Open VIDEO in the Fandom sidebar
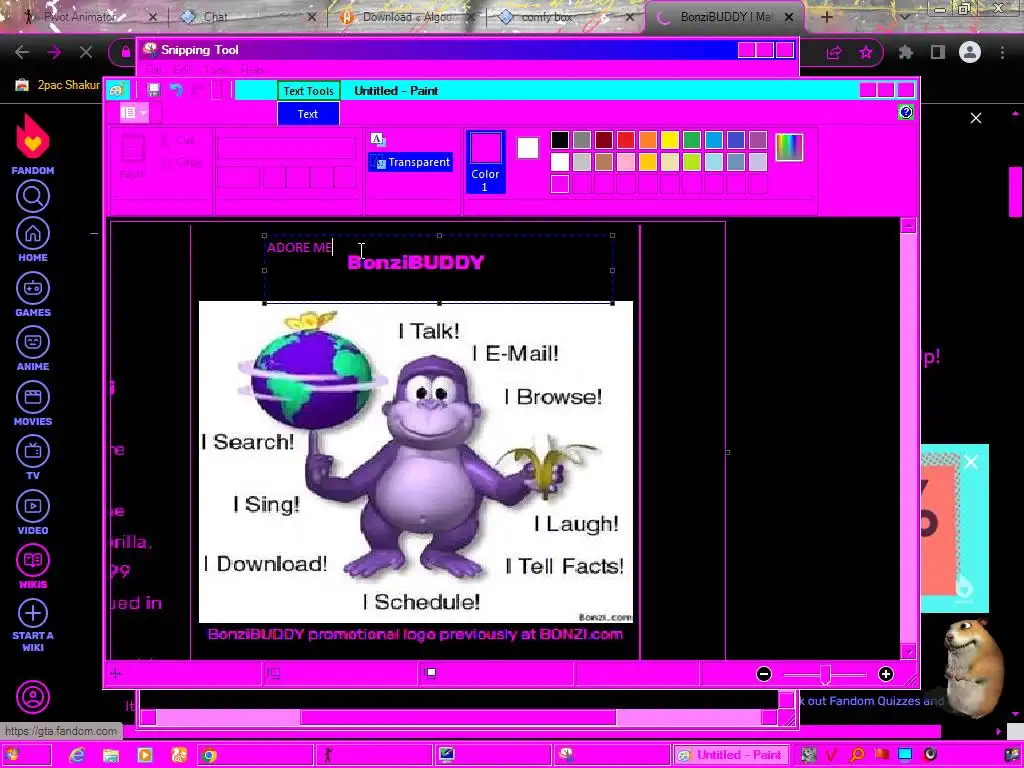Viewport: 1024px width, 768px height. coord(33,513)
